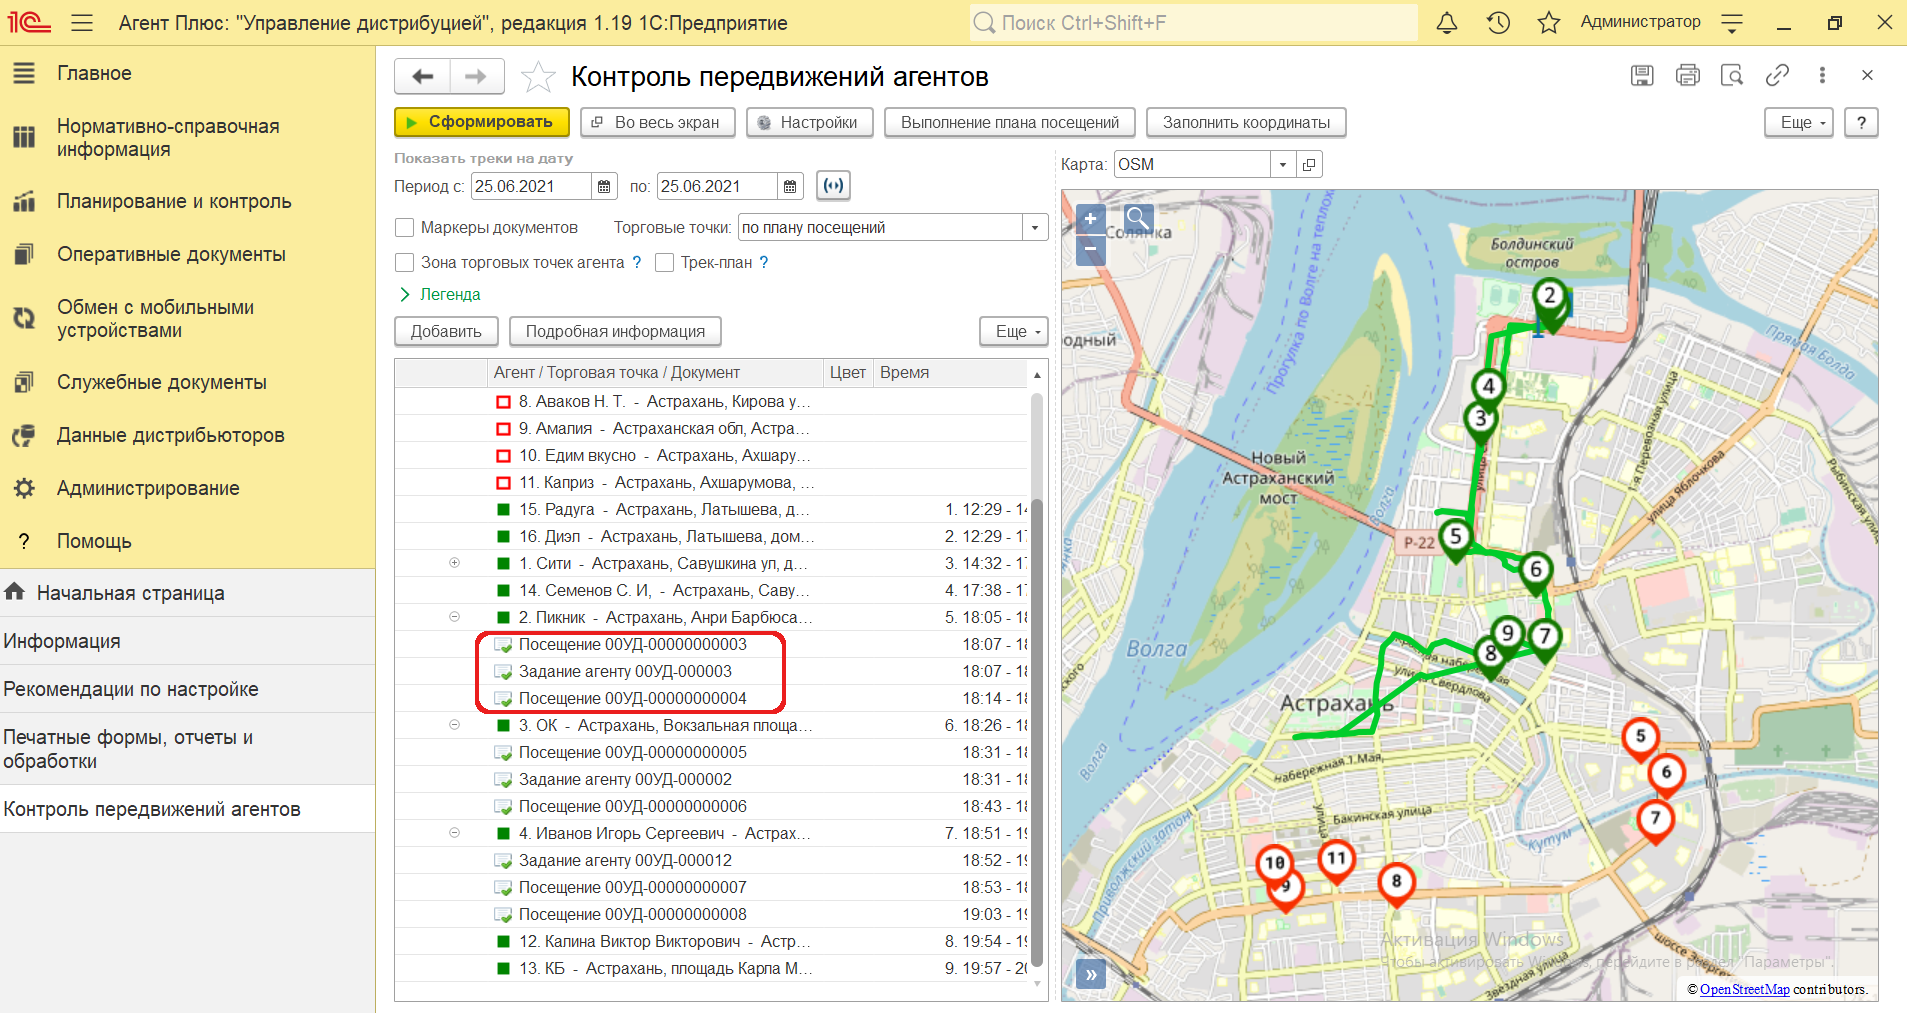Expand the Легенда section

pos(439,294)
